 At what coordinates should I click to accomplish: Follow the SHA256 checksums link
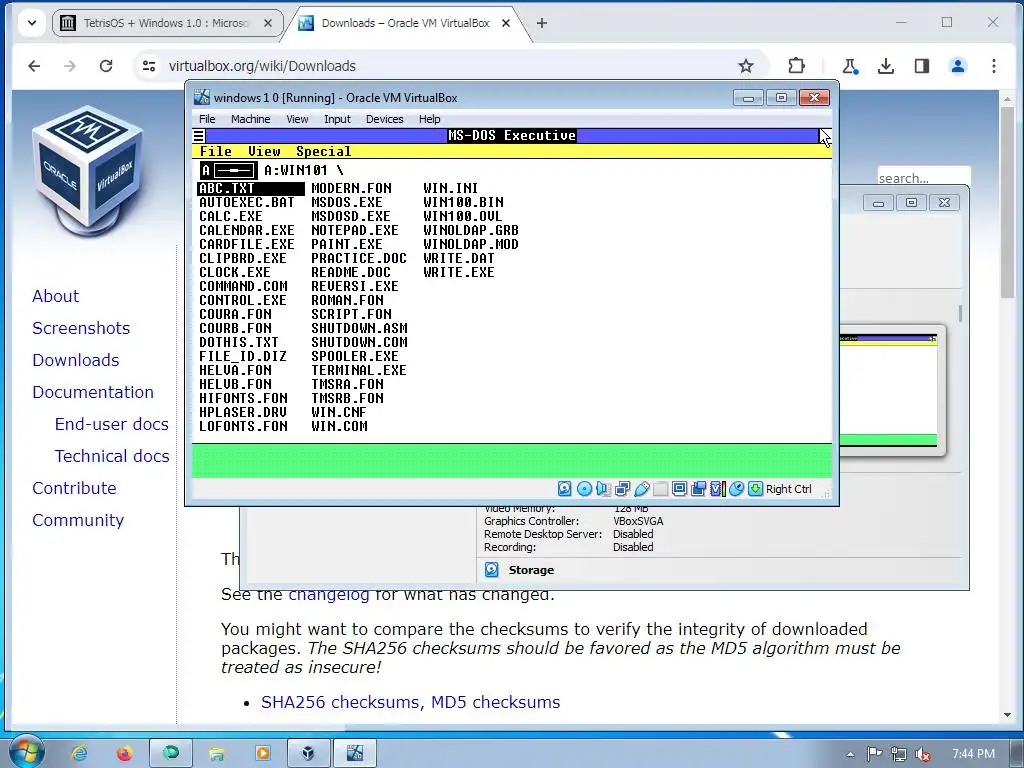click(x=340, y=702)
